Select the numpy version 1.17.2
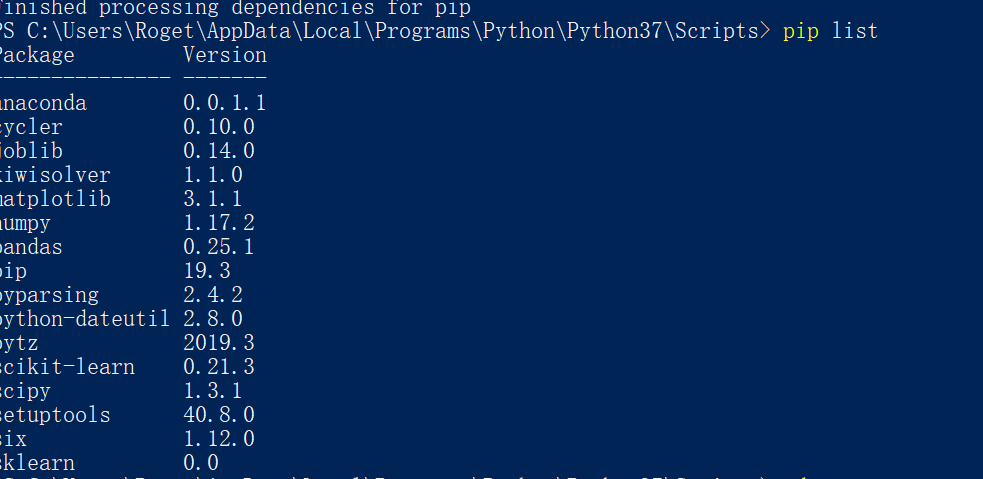 (219, 223)
